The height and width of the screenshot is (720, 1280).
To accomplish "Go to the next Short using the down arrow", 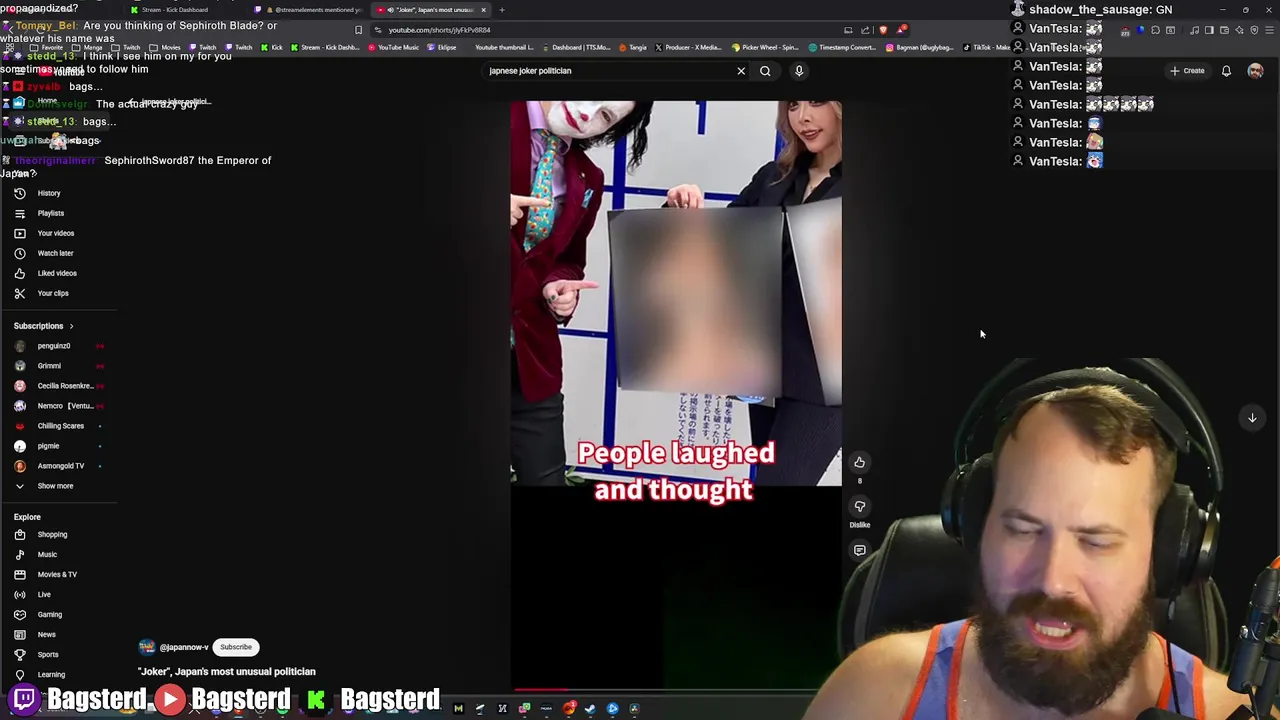I will (x=1252, y=418).
